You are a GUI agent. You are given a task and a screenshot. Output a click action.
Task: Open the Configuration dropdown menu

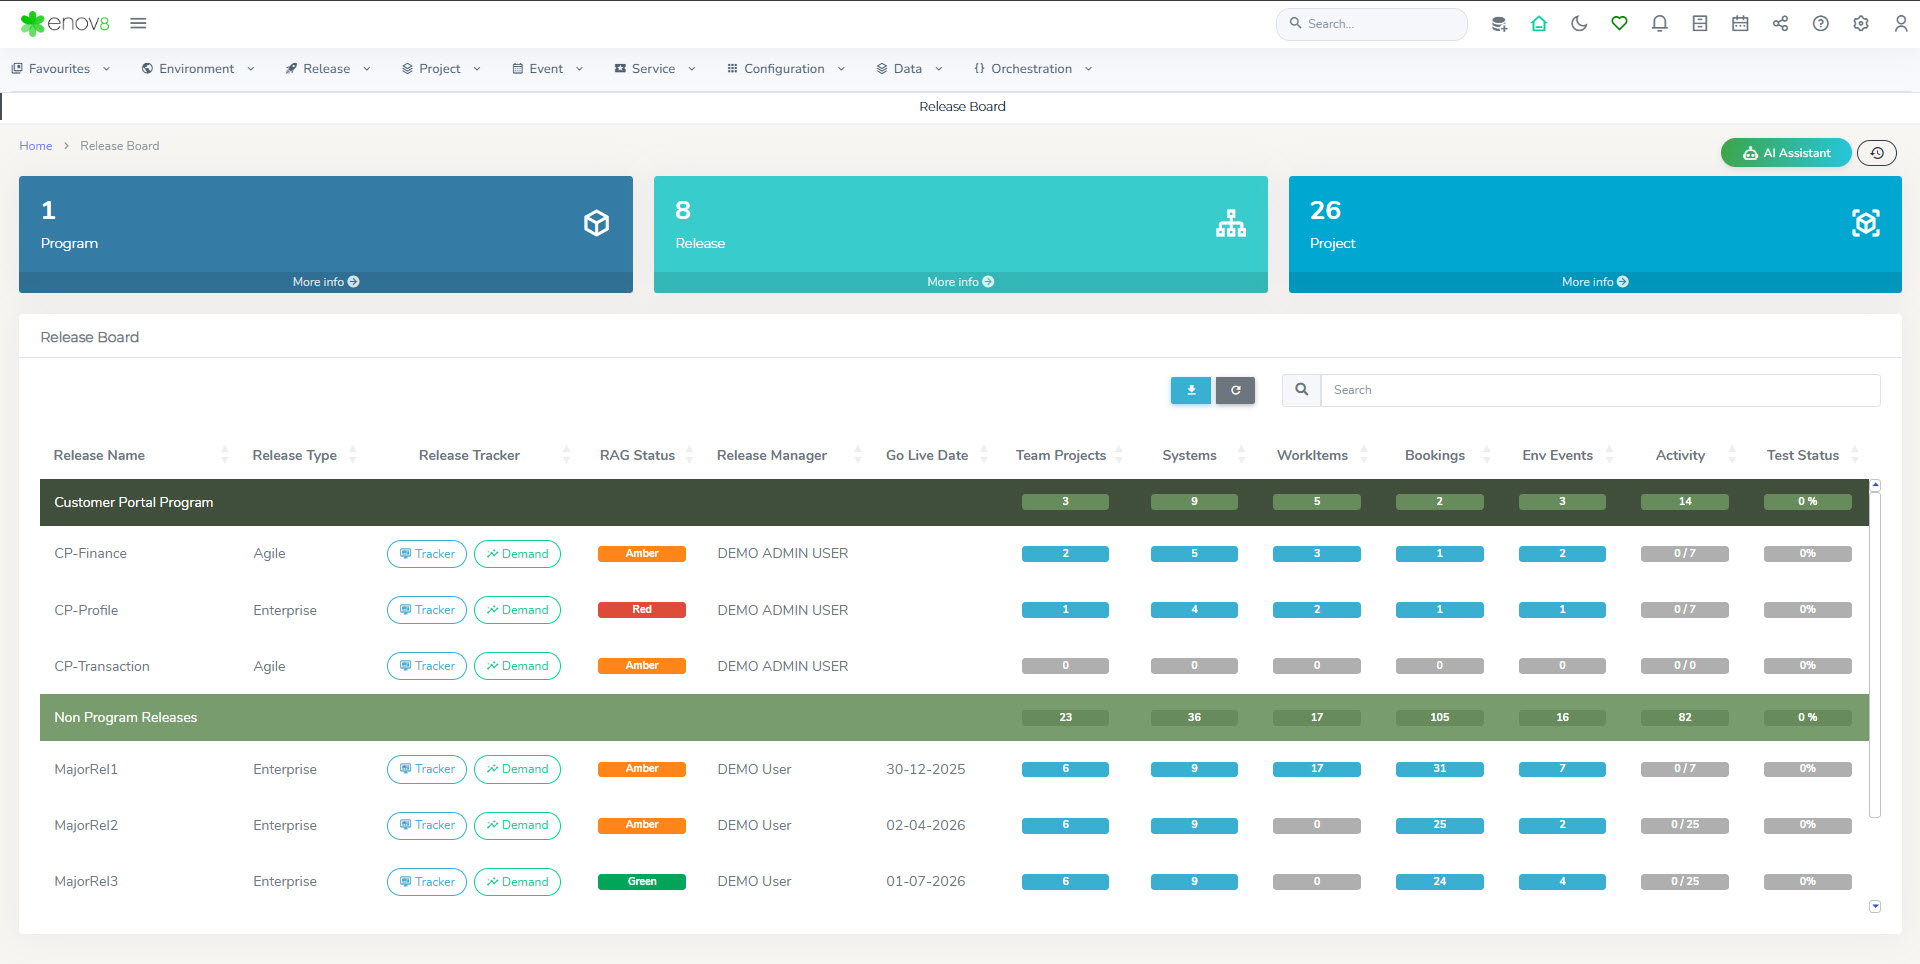(786, 69)
